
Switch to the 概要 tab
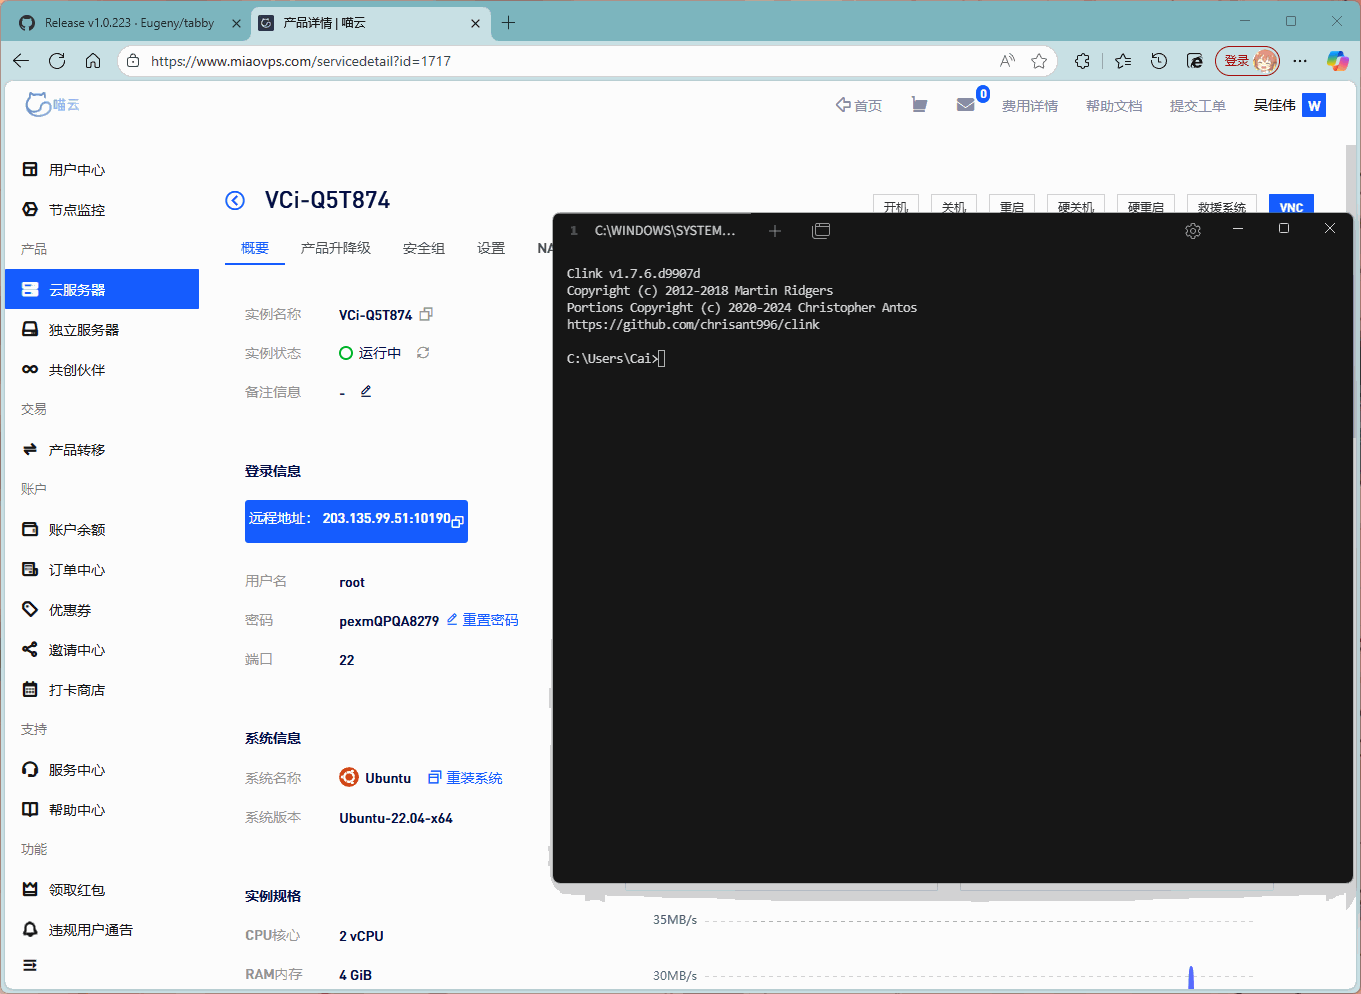pos(255,248)
